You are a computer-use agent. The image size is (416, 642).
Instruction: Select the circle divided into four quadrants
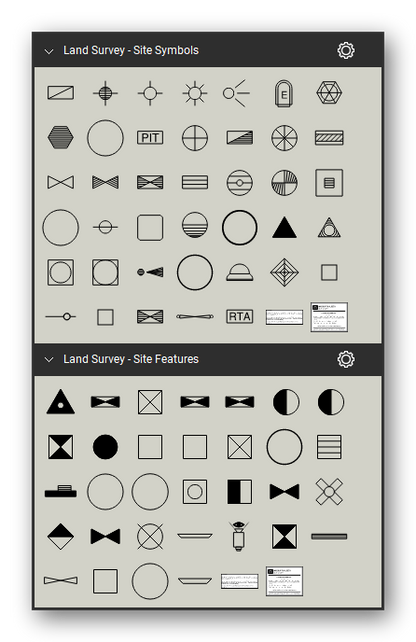point(195,138)
